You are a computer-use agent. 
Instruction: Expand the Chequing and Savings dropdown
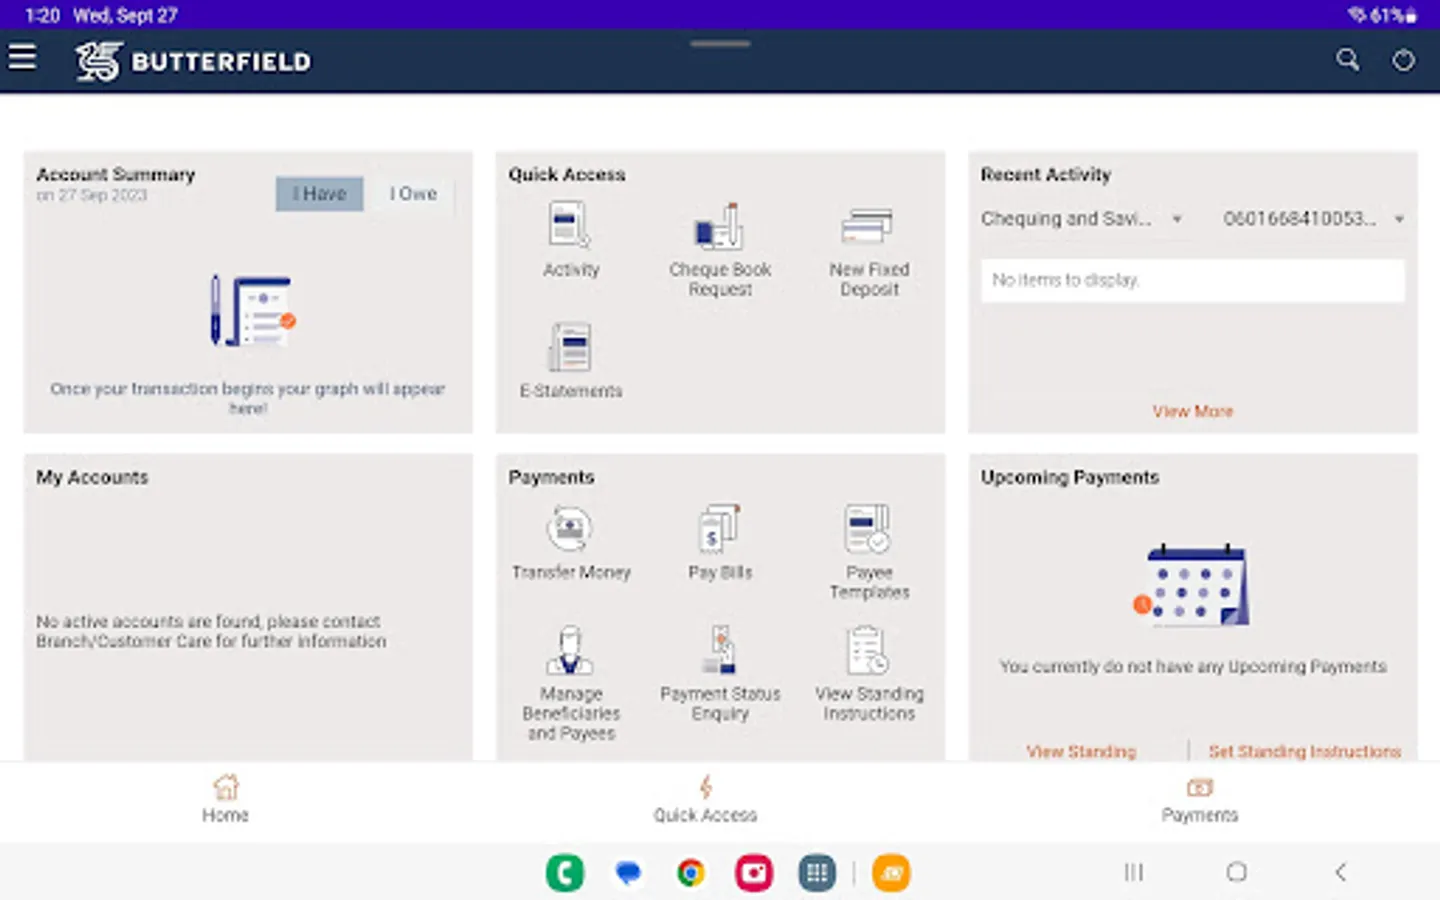pyautogui.click(x=1081, y=219)
